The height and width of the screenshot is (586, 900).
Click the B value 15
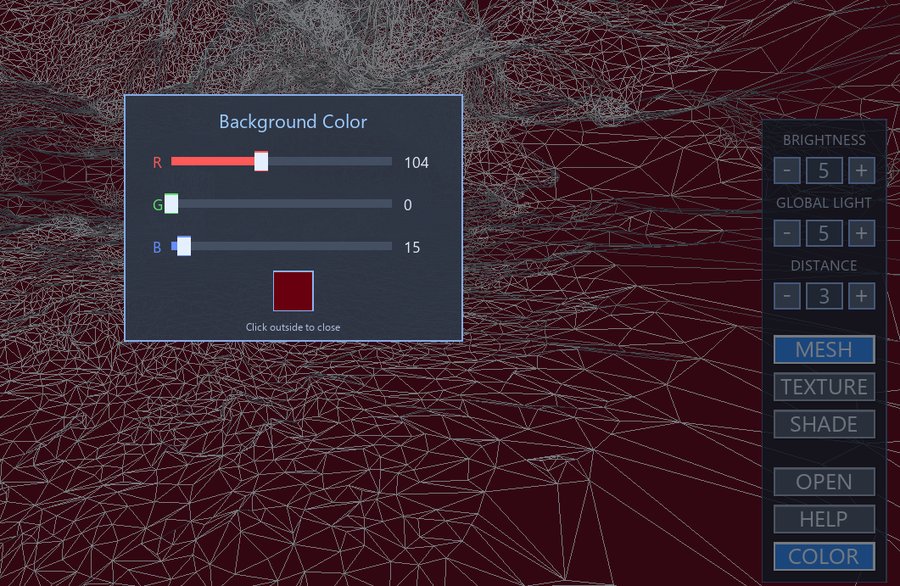pos(412,247)
